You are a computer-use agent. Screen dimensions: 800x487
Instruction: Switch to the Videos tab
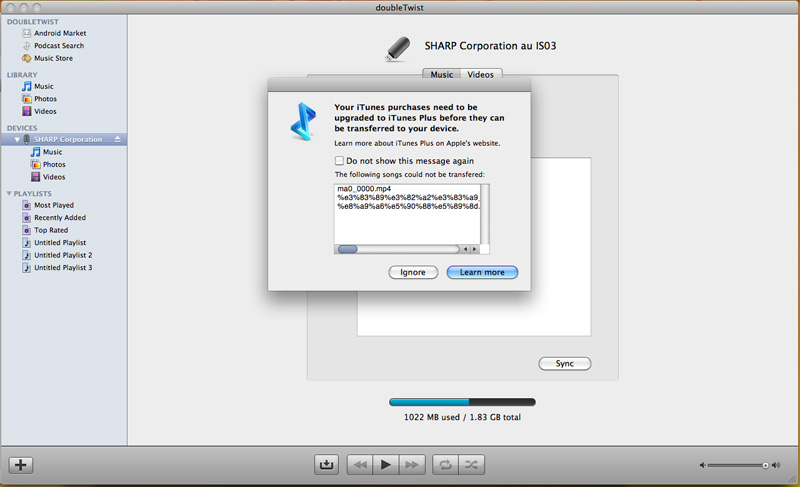click(481, 74)
